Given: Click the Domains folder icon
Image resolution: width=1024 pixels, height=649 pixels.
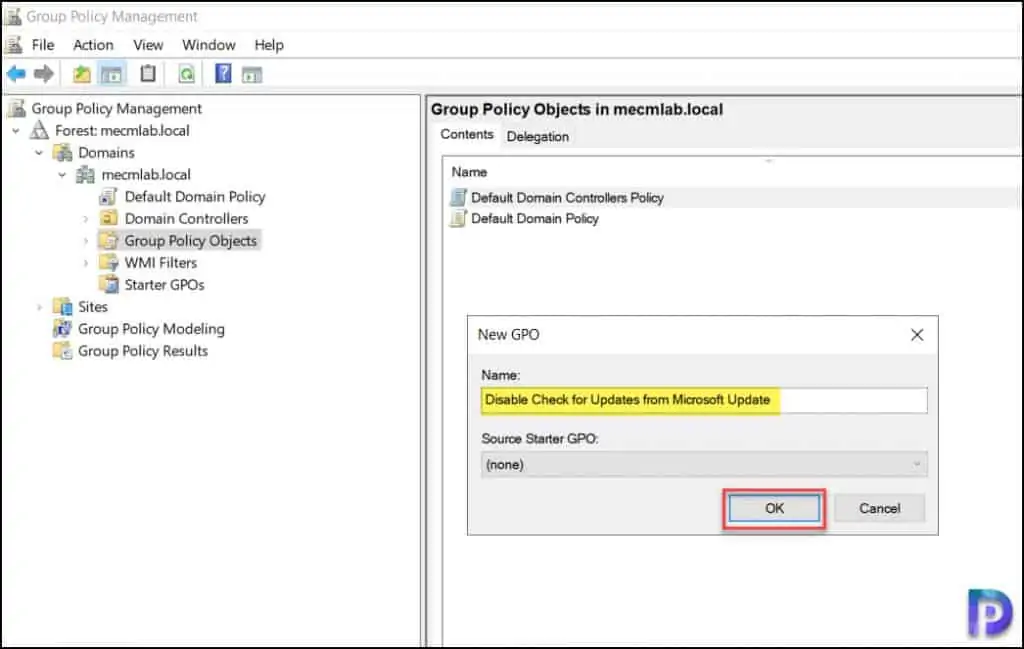Looking at the screenshot, I should 63,153.
